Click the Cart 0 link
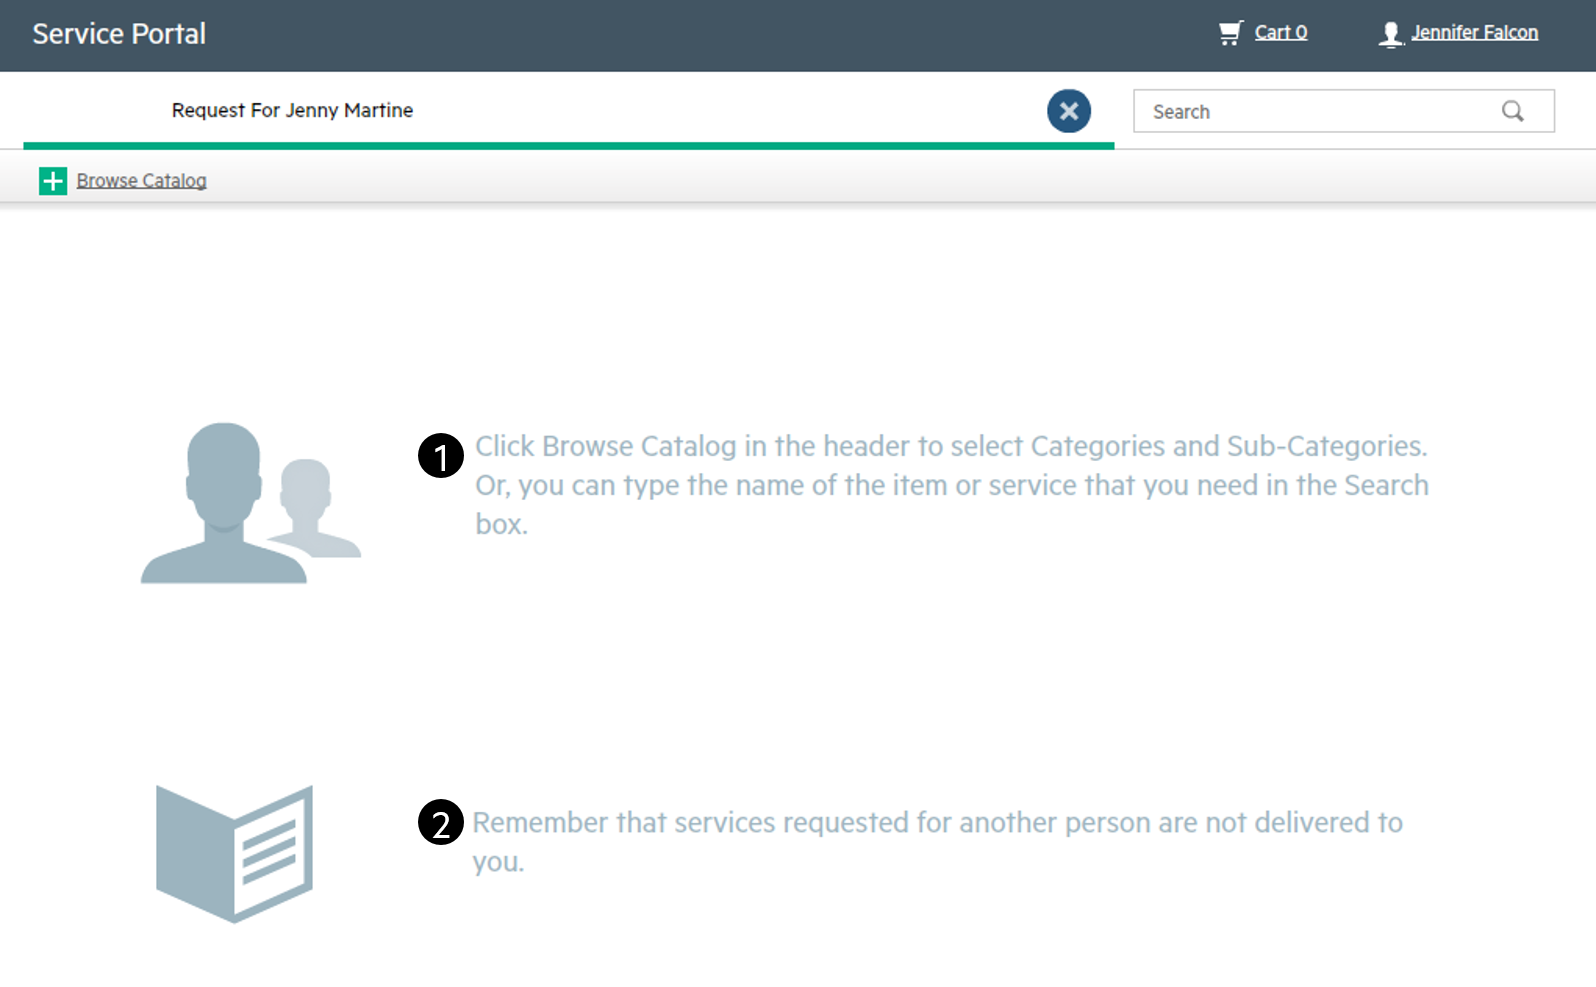Screen dimensions: 1596x987 tap(1281, 32)
